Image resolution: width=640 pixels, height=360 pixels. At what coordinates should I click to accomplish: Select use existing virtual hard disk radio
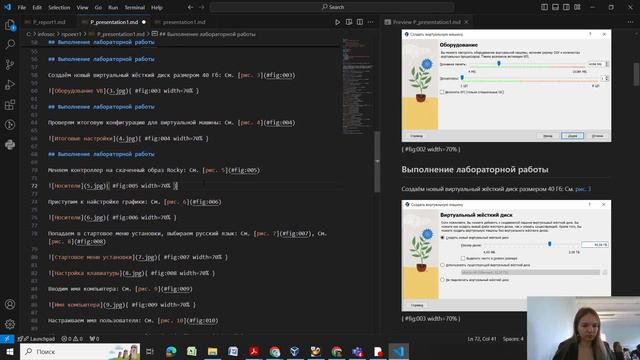point(442,265)
